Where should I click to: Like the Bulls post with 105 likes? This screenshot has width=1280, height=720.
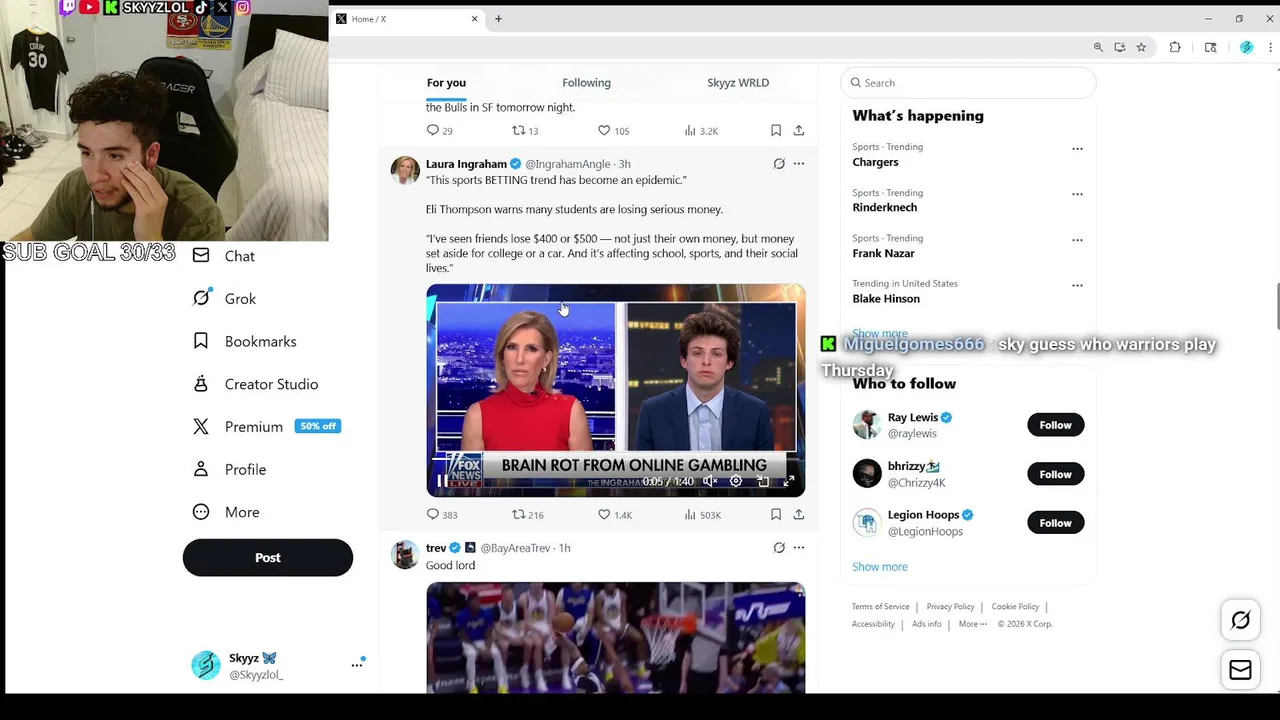(613, 131)
